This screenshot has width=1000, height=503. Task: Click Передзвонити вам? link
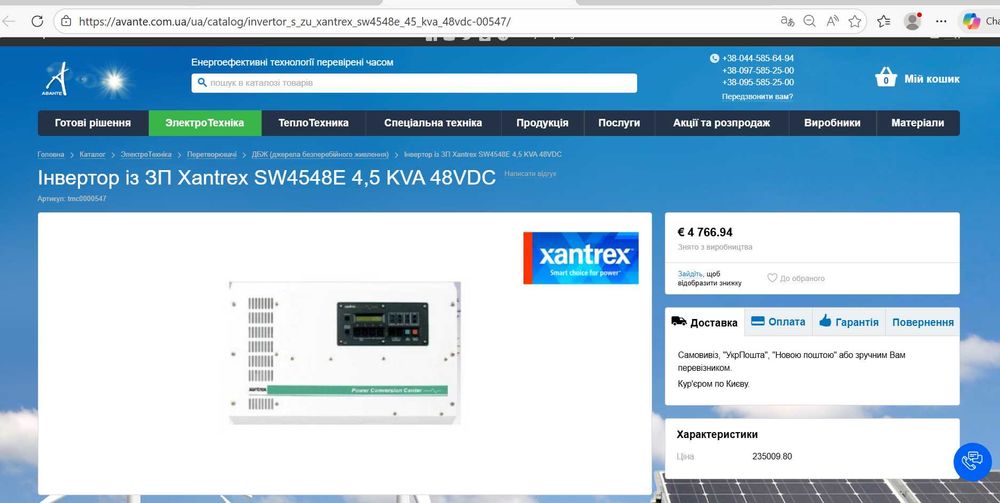tap(758, 97)
